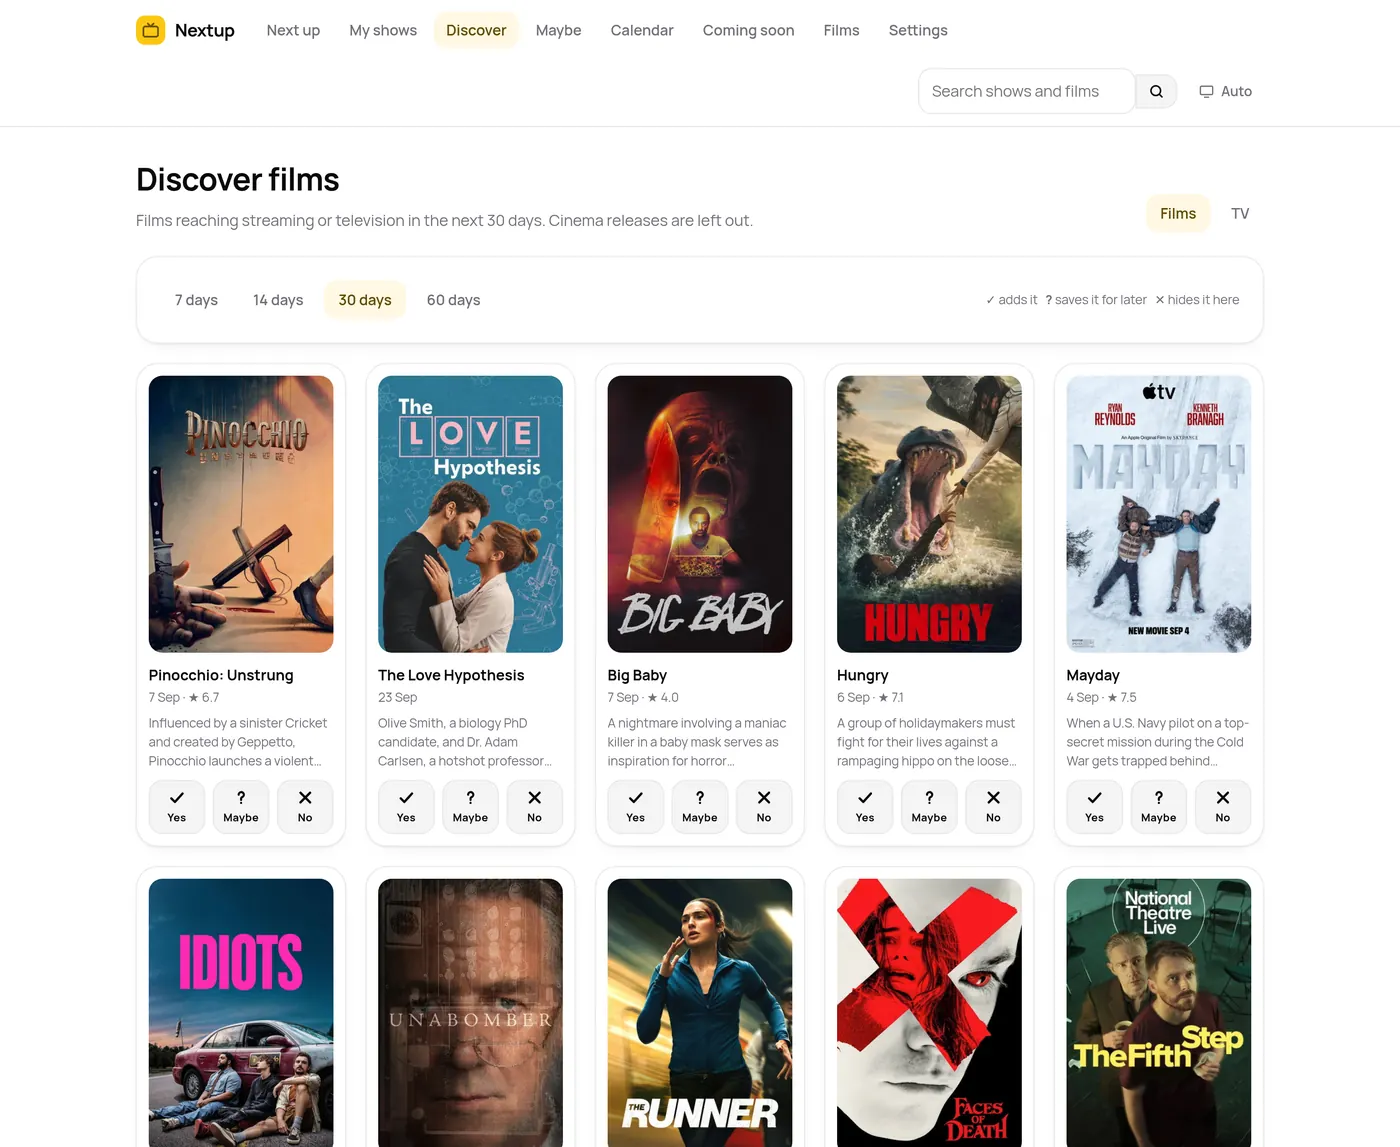Hide Big Baby with No
1400x1147 pixels.
coord(764,807)
